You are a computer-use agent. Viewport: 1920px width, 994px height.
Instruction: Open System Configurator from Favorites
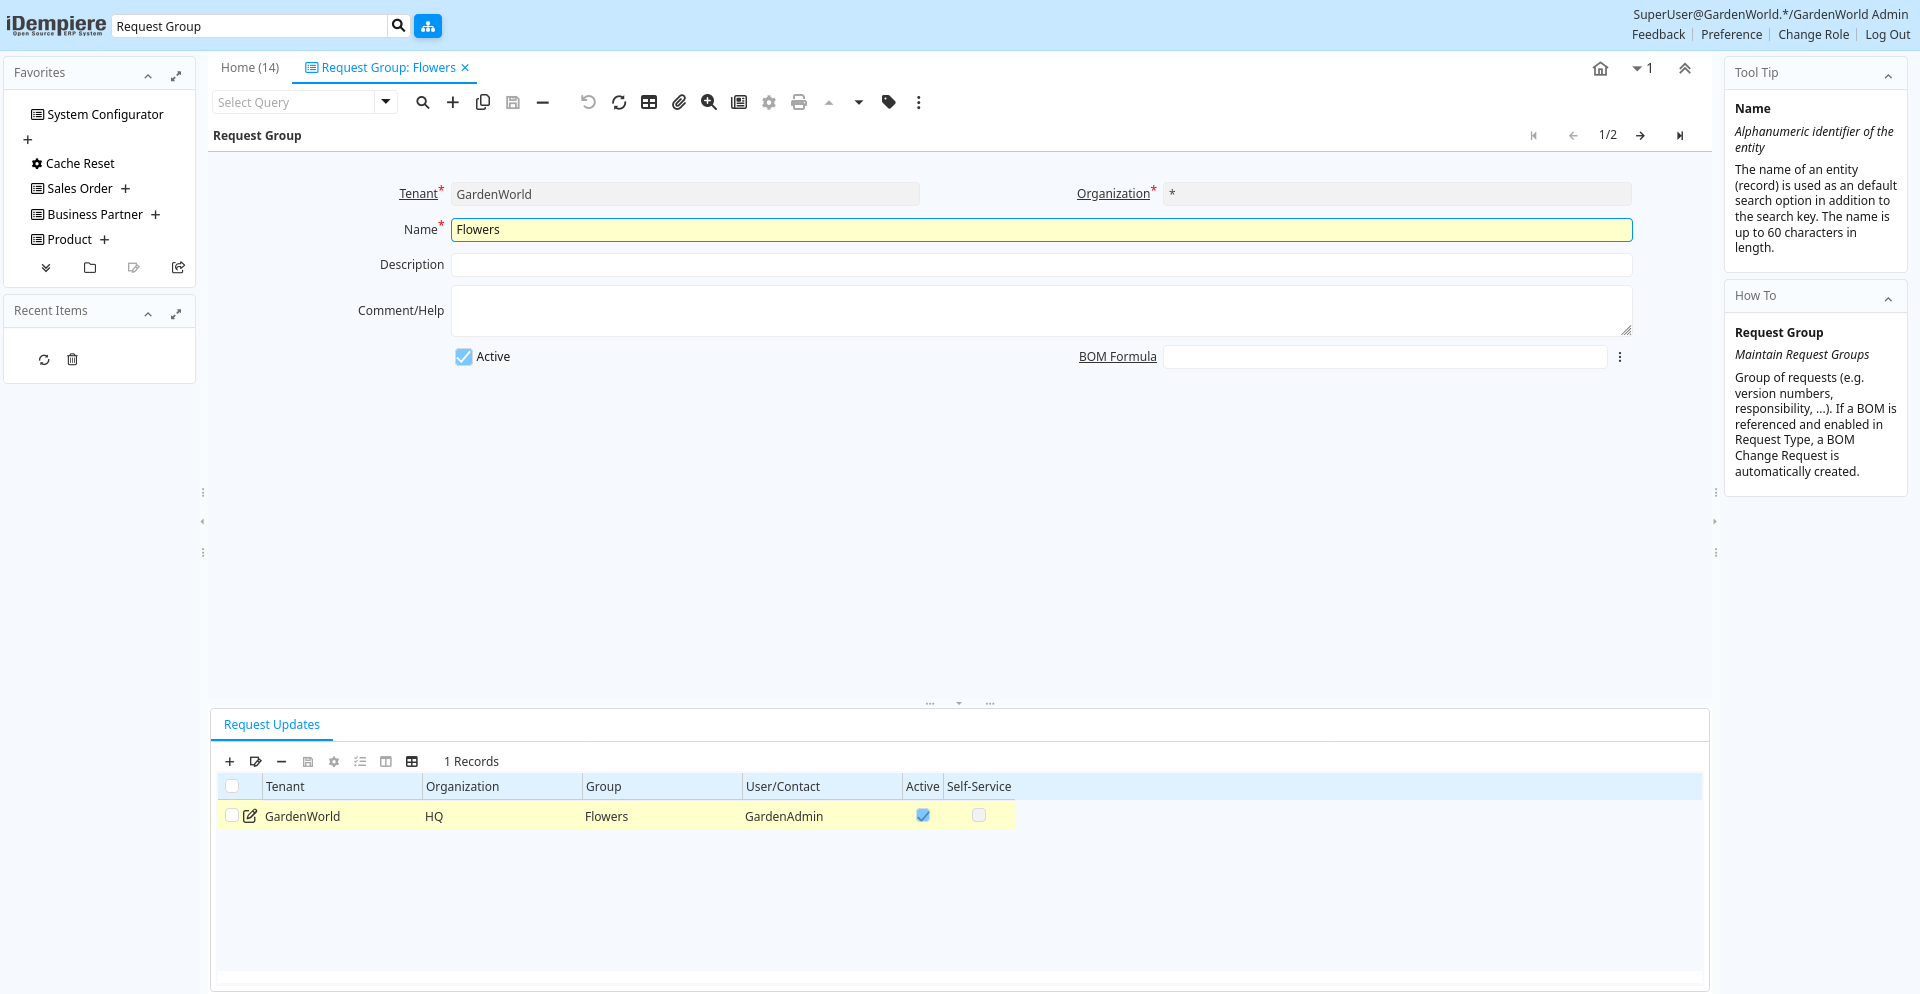pos(105,115)
